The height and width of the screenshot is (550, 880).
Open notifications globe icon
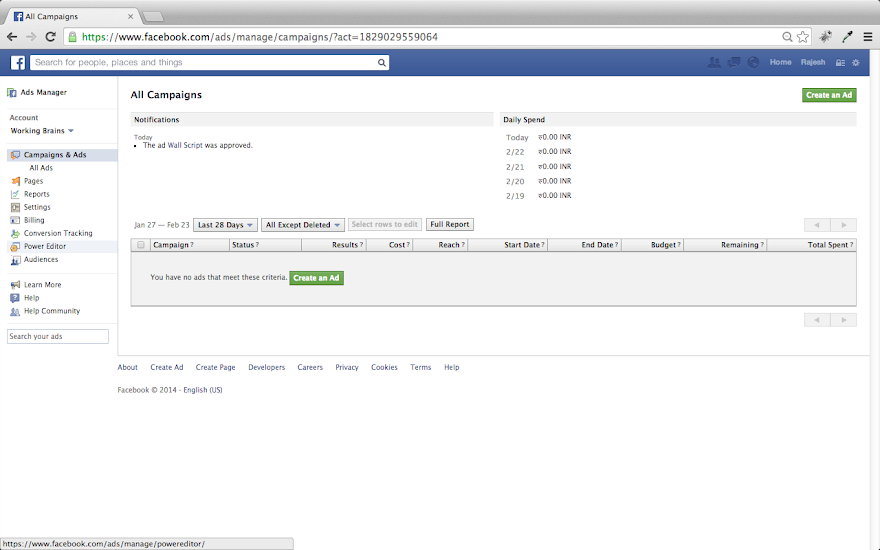753,62
